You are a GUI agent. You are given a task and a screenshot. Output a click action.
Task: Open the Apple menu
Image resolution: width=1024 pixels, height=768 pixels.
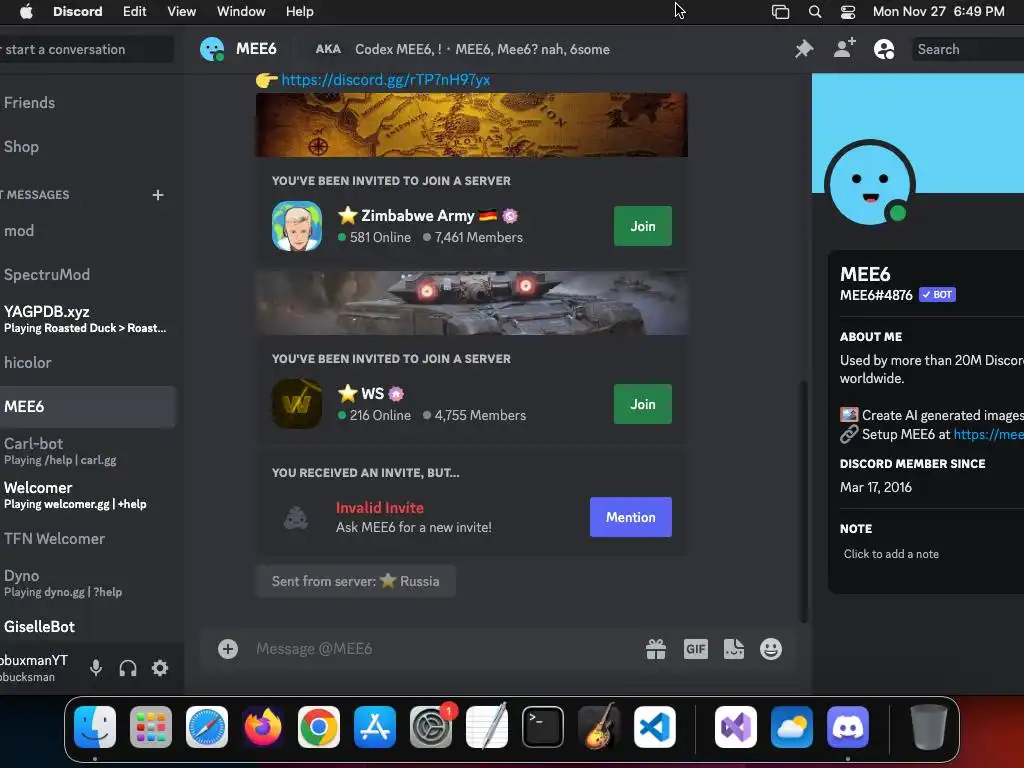click(x=26, y=11)
